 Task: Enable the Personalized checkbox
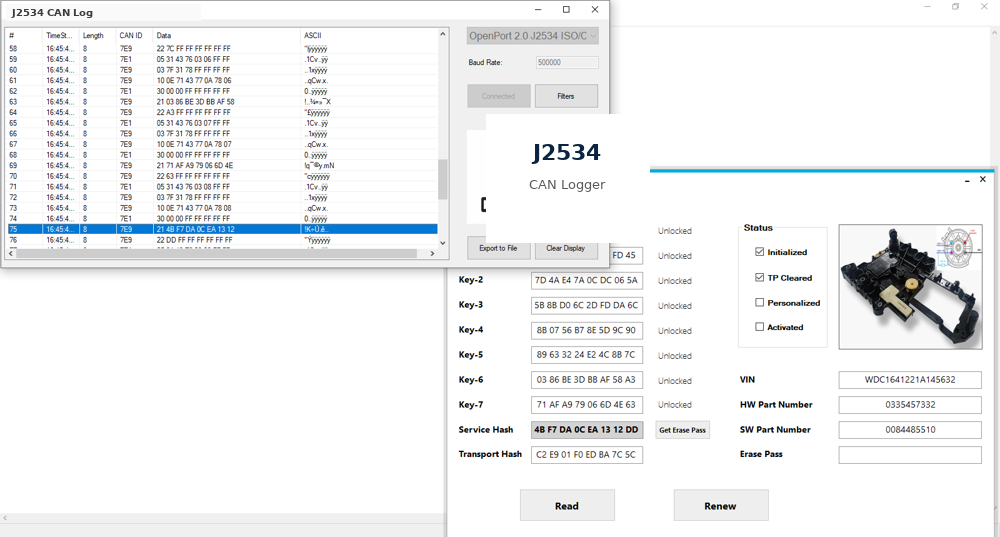pos(759,302)
